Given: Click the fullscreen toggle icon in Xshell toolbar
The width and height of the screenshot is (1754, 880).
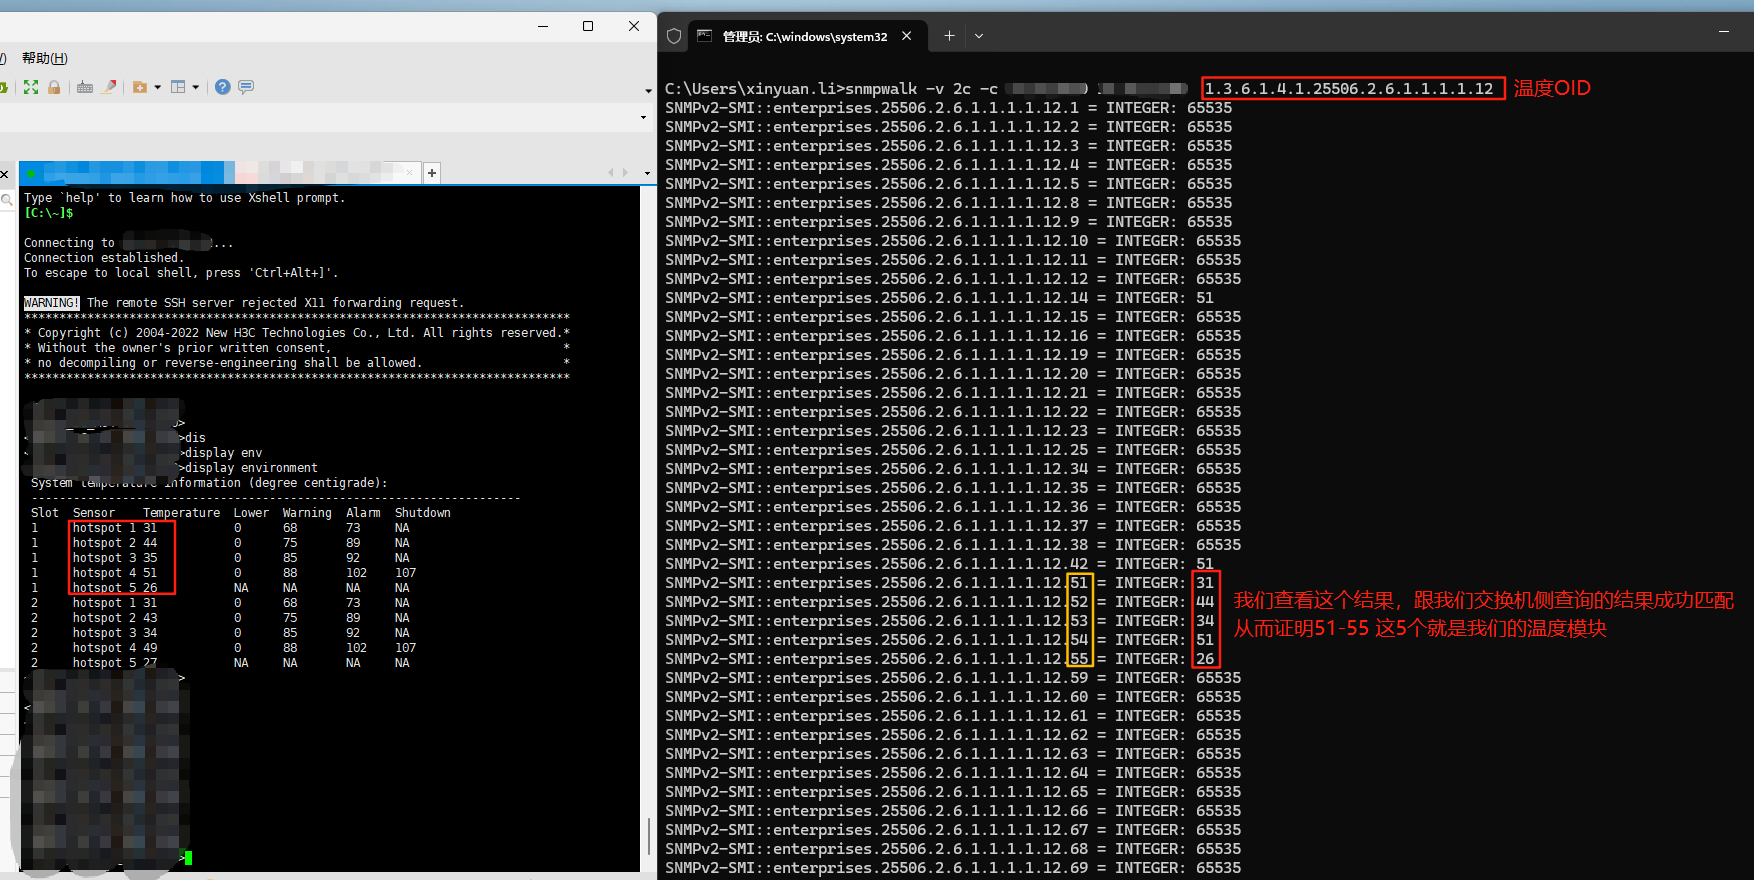Looking at the screenshot, I should (31, 87).
